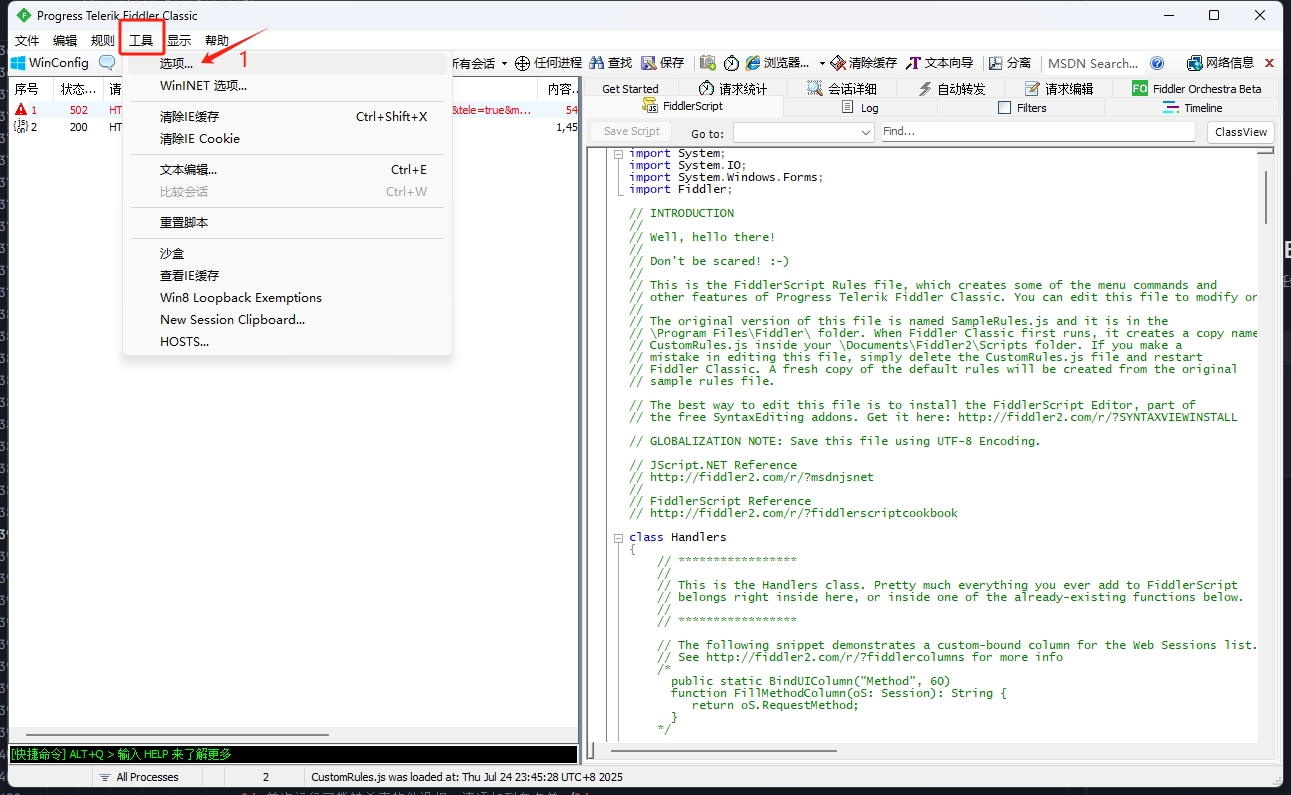This screenshot has height=795, width=1291.
Task: Open the browser dropdown arrow
Action: coord(822,63)
